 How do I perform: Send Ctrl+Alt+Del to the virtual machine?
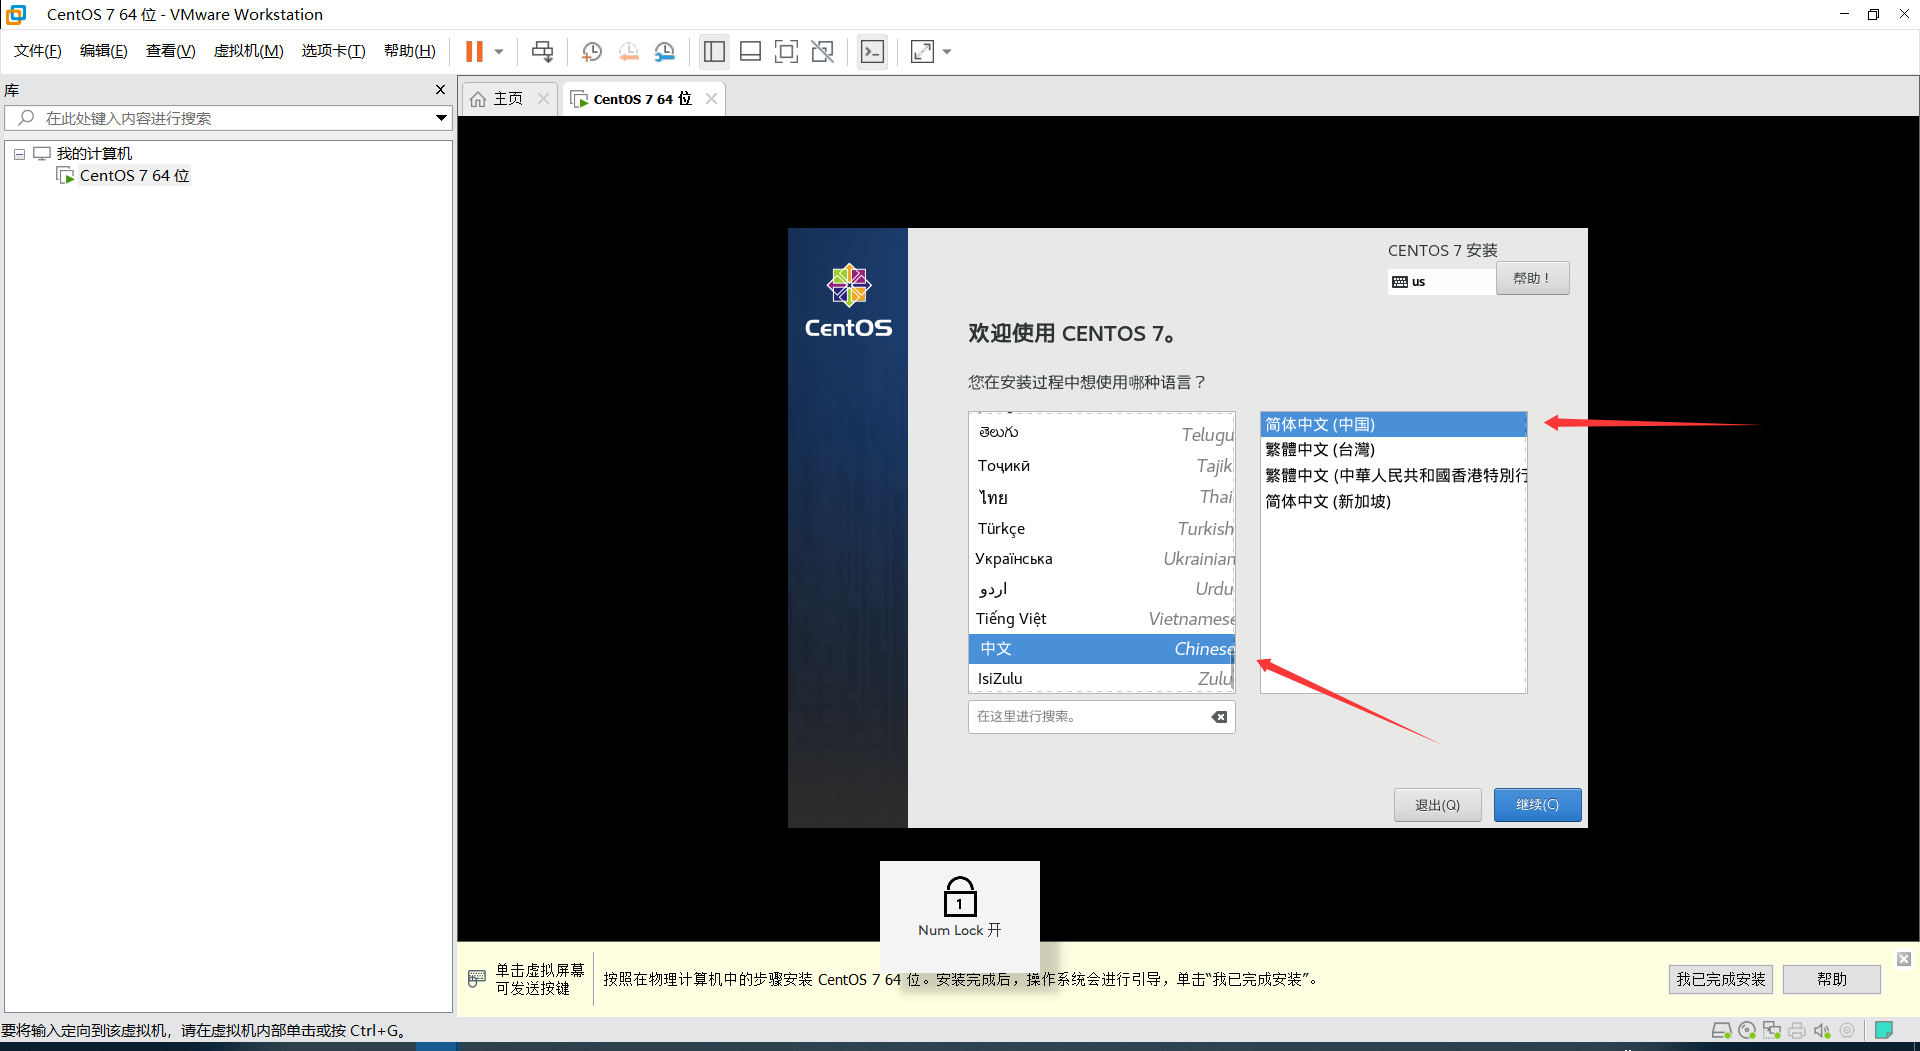pos(542,51)
